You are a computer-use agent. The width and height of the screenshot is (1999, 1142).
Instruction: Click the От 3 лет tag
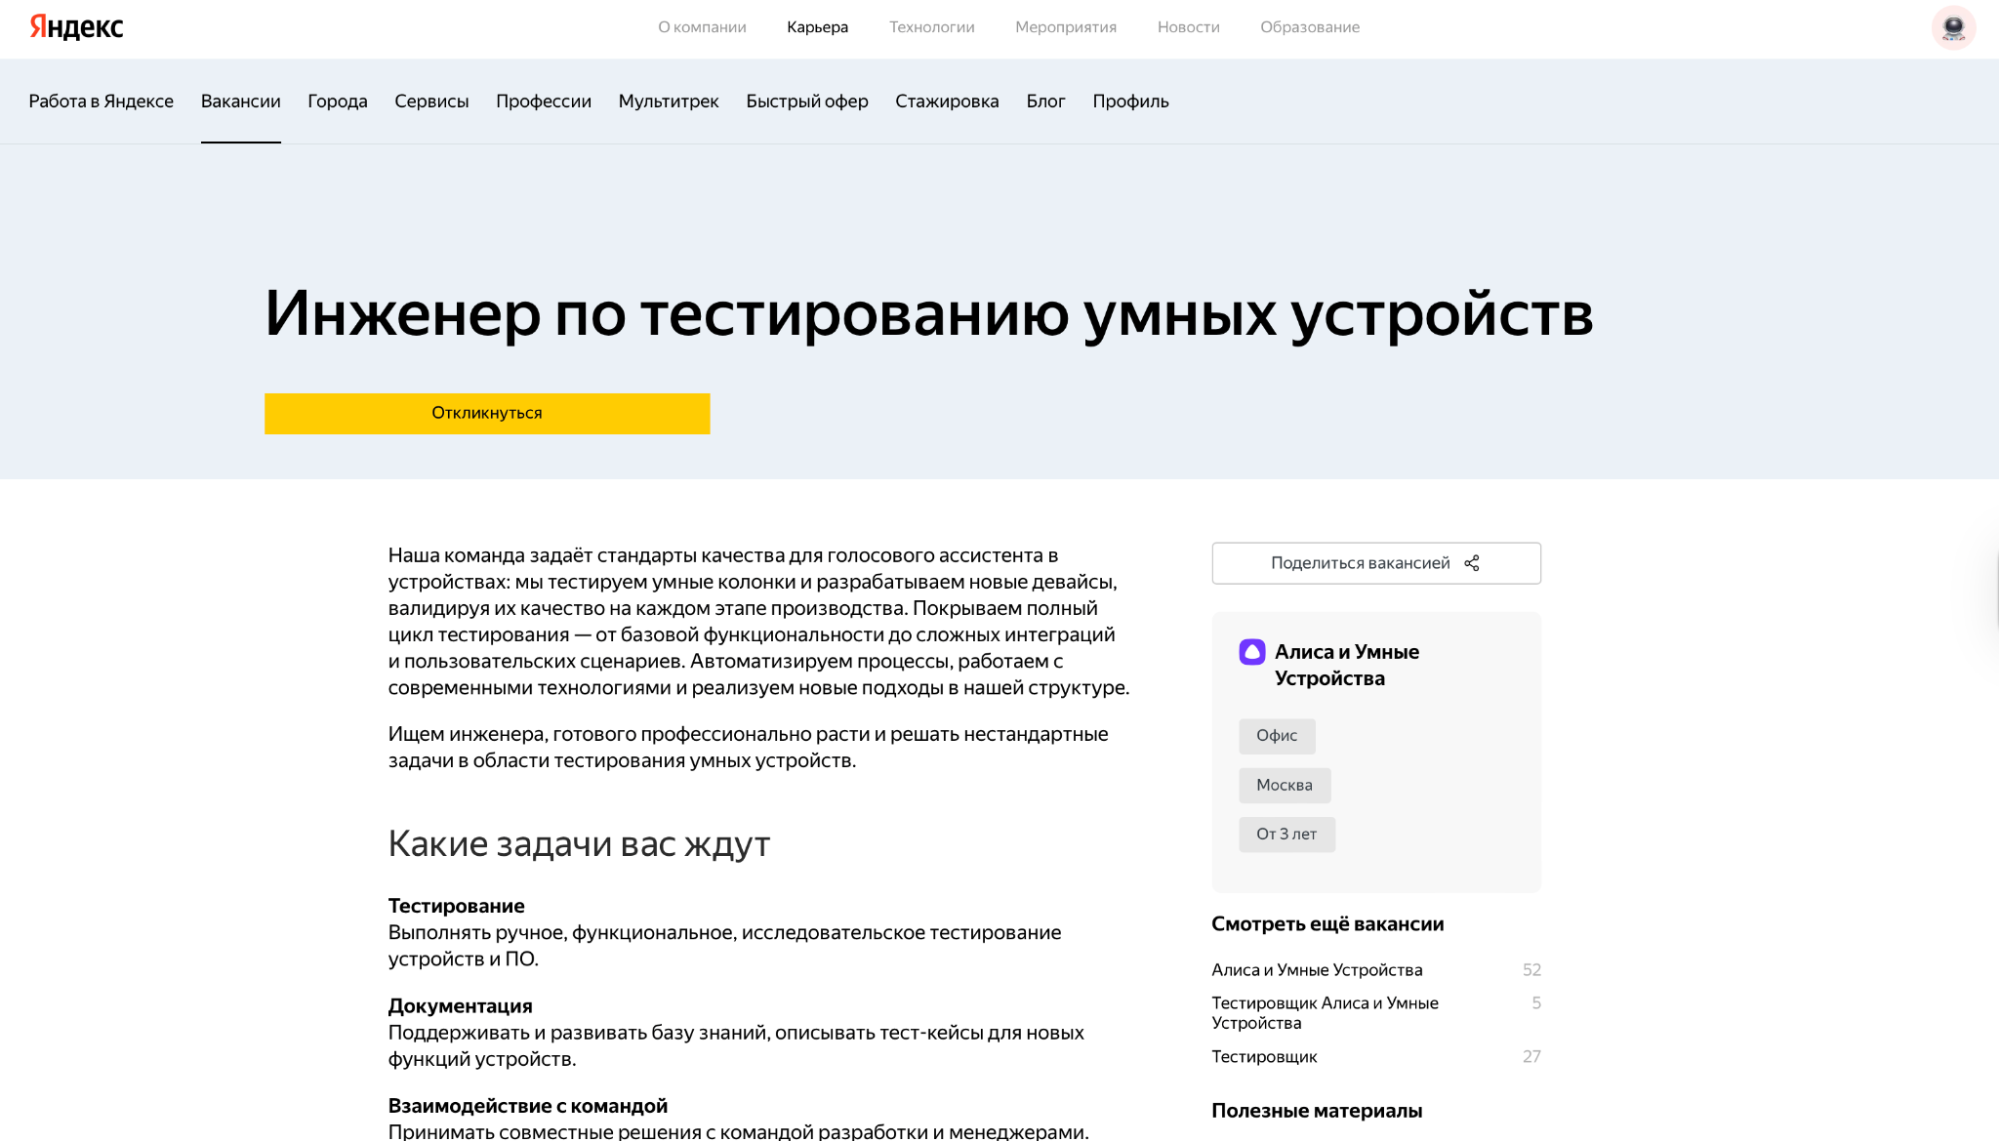pos(1287,834)
